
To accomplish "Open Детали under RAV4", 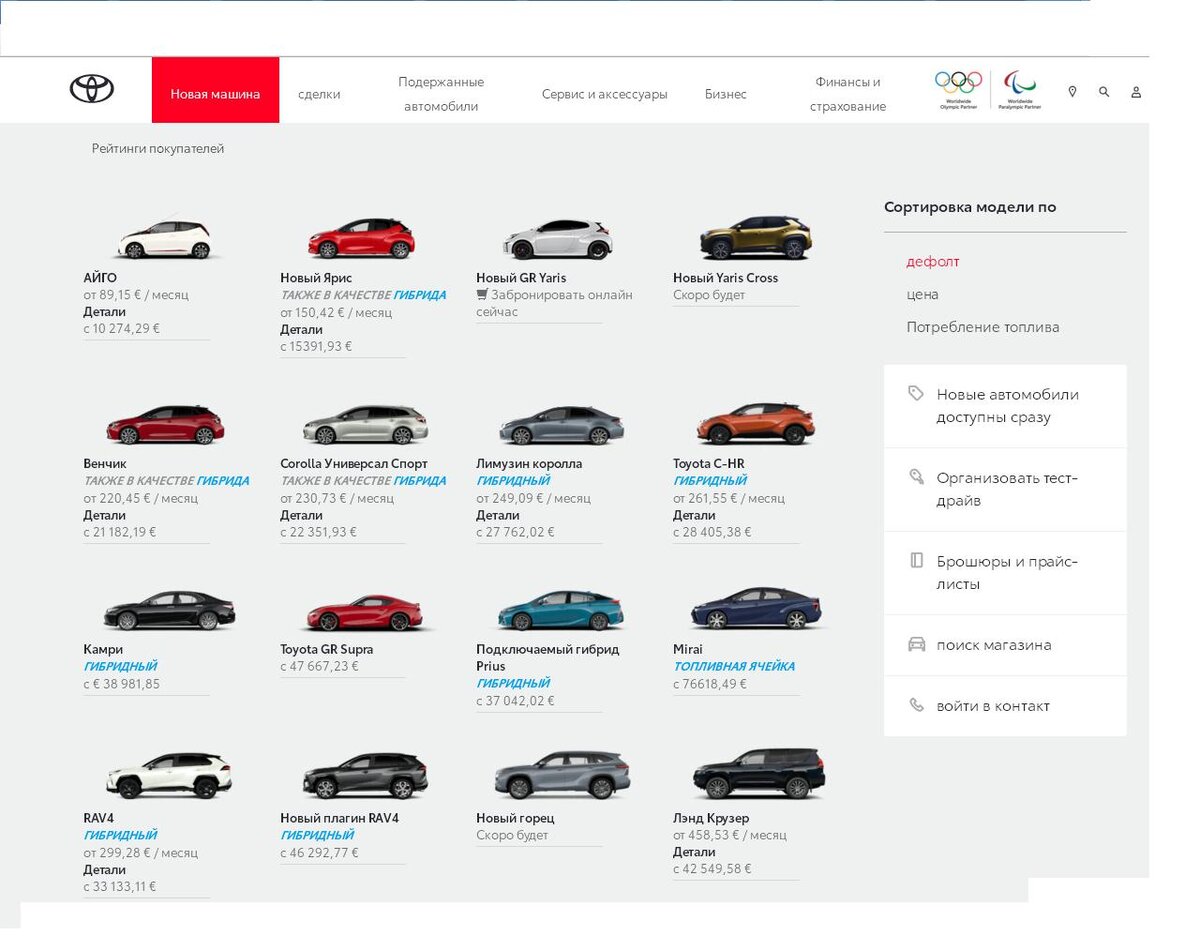I will 105,869.
